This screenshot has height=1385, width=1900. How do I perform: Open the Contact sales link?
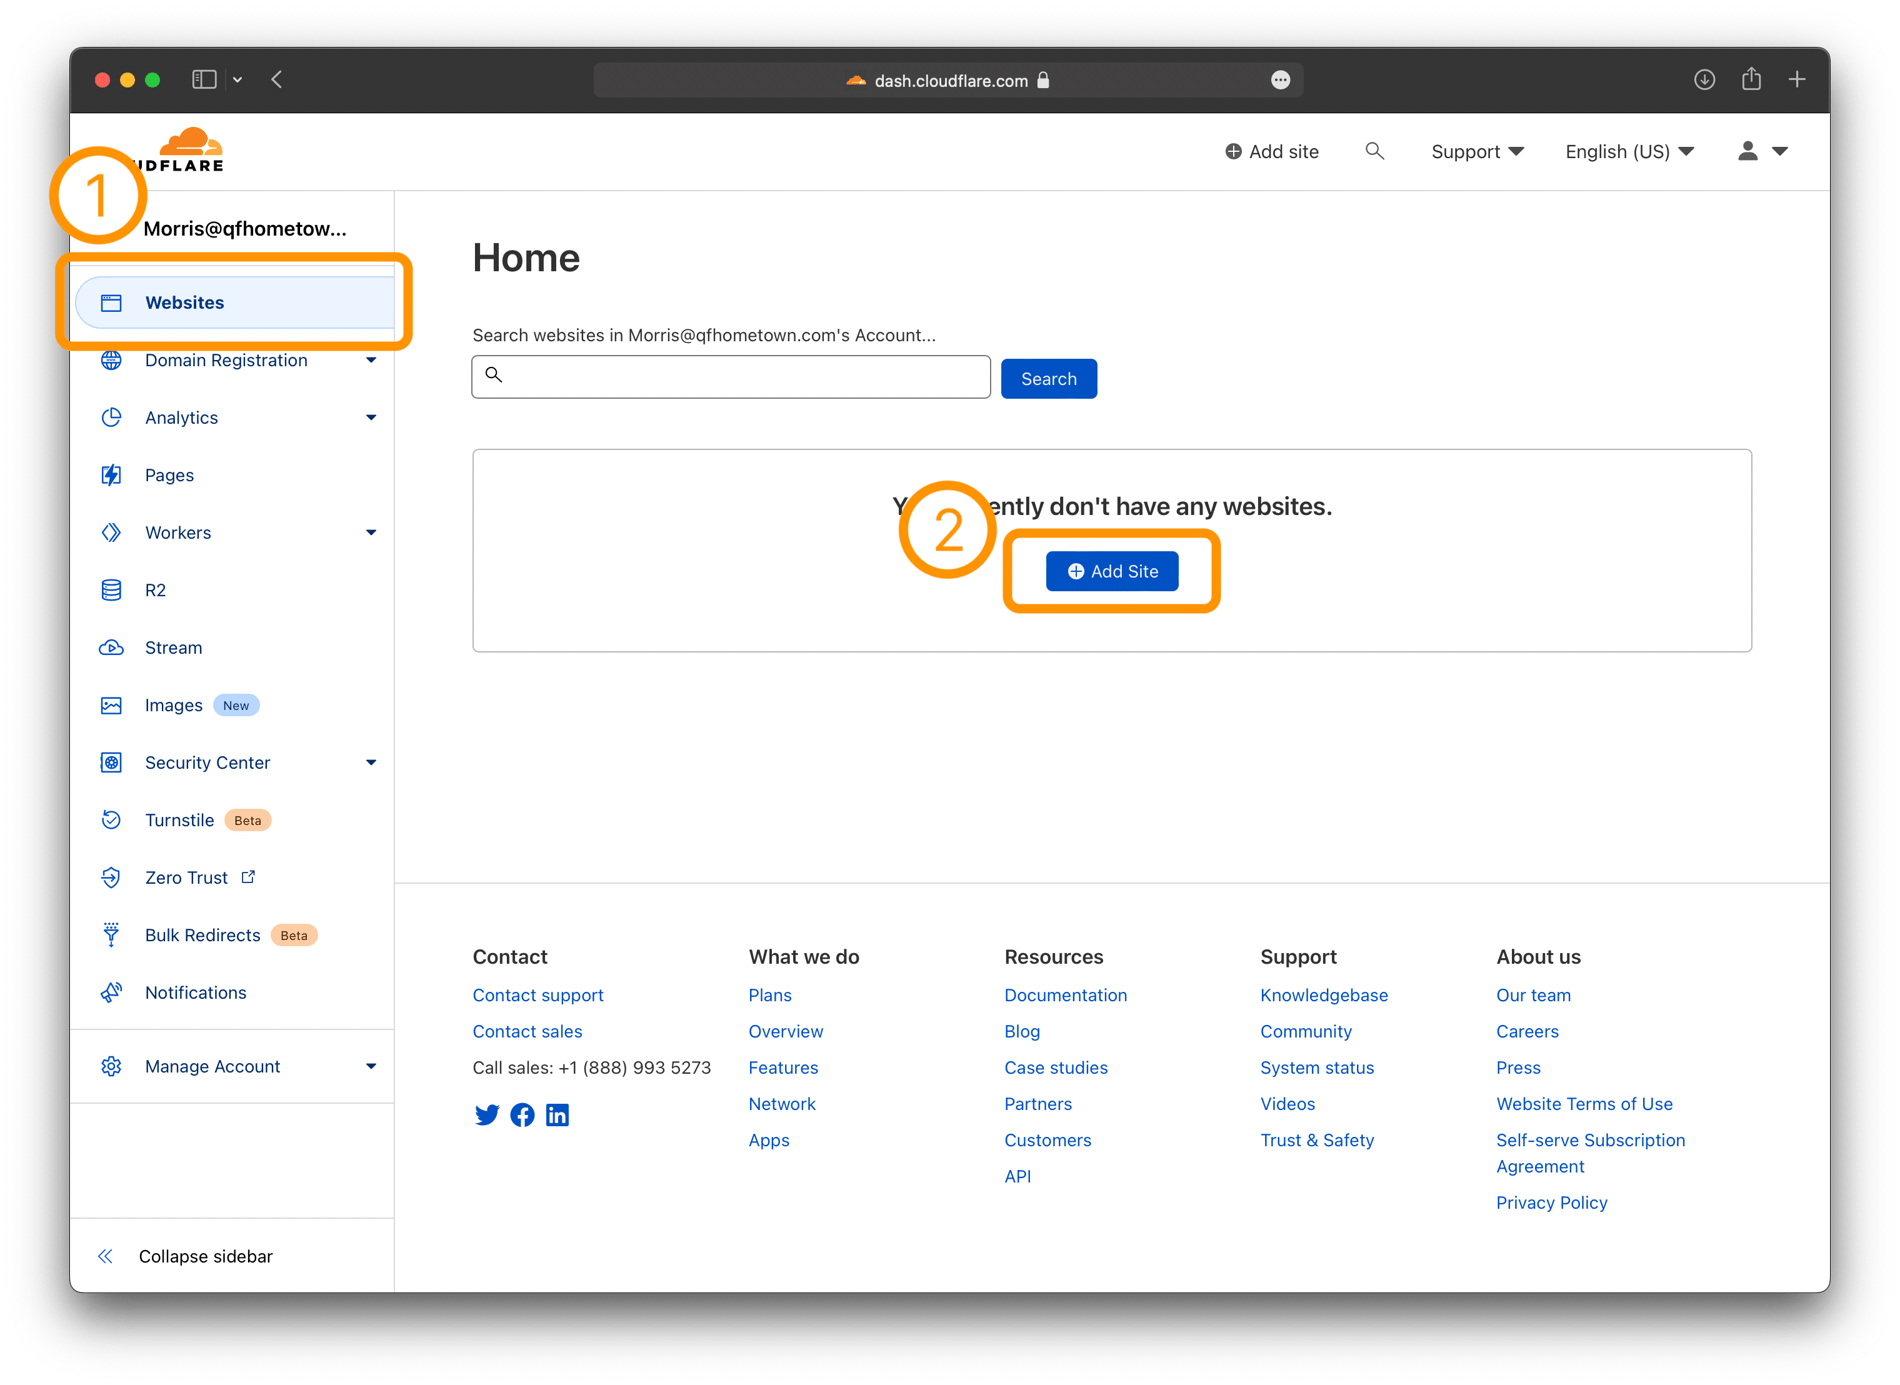coord(527,1031)
